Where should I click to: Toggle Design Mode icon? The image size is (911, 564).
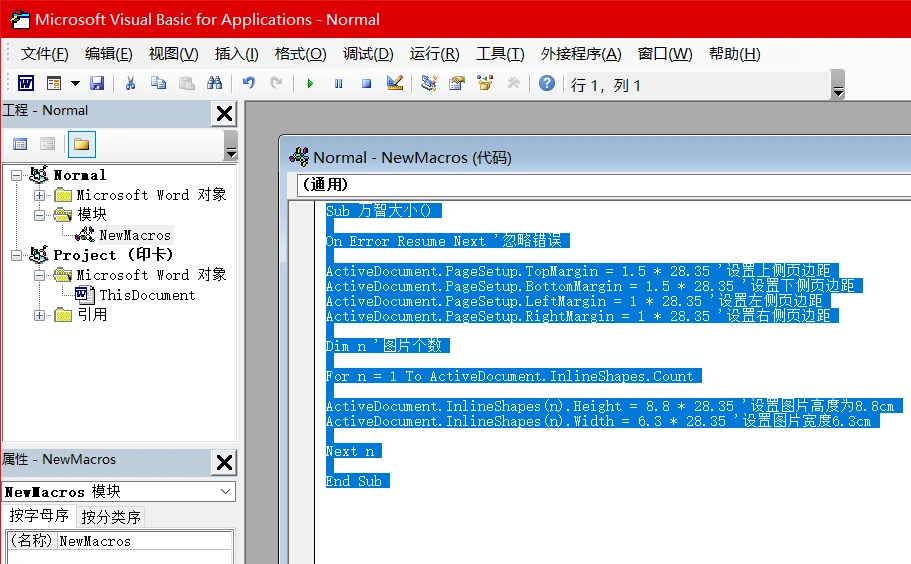coord(395,84)
